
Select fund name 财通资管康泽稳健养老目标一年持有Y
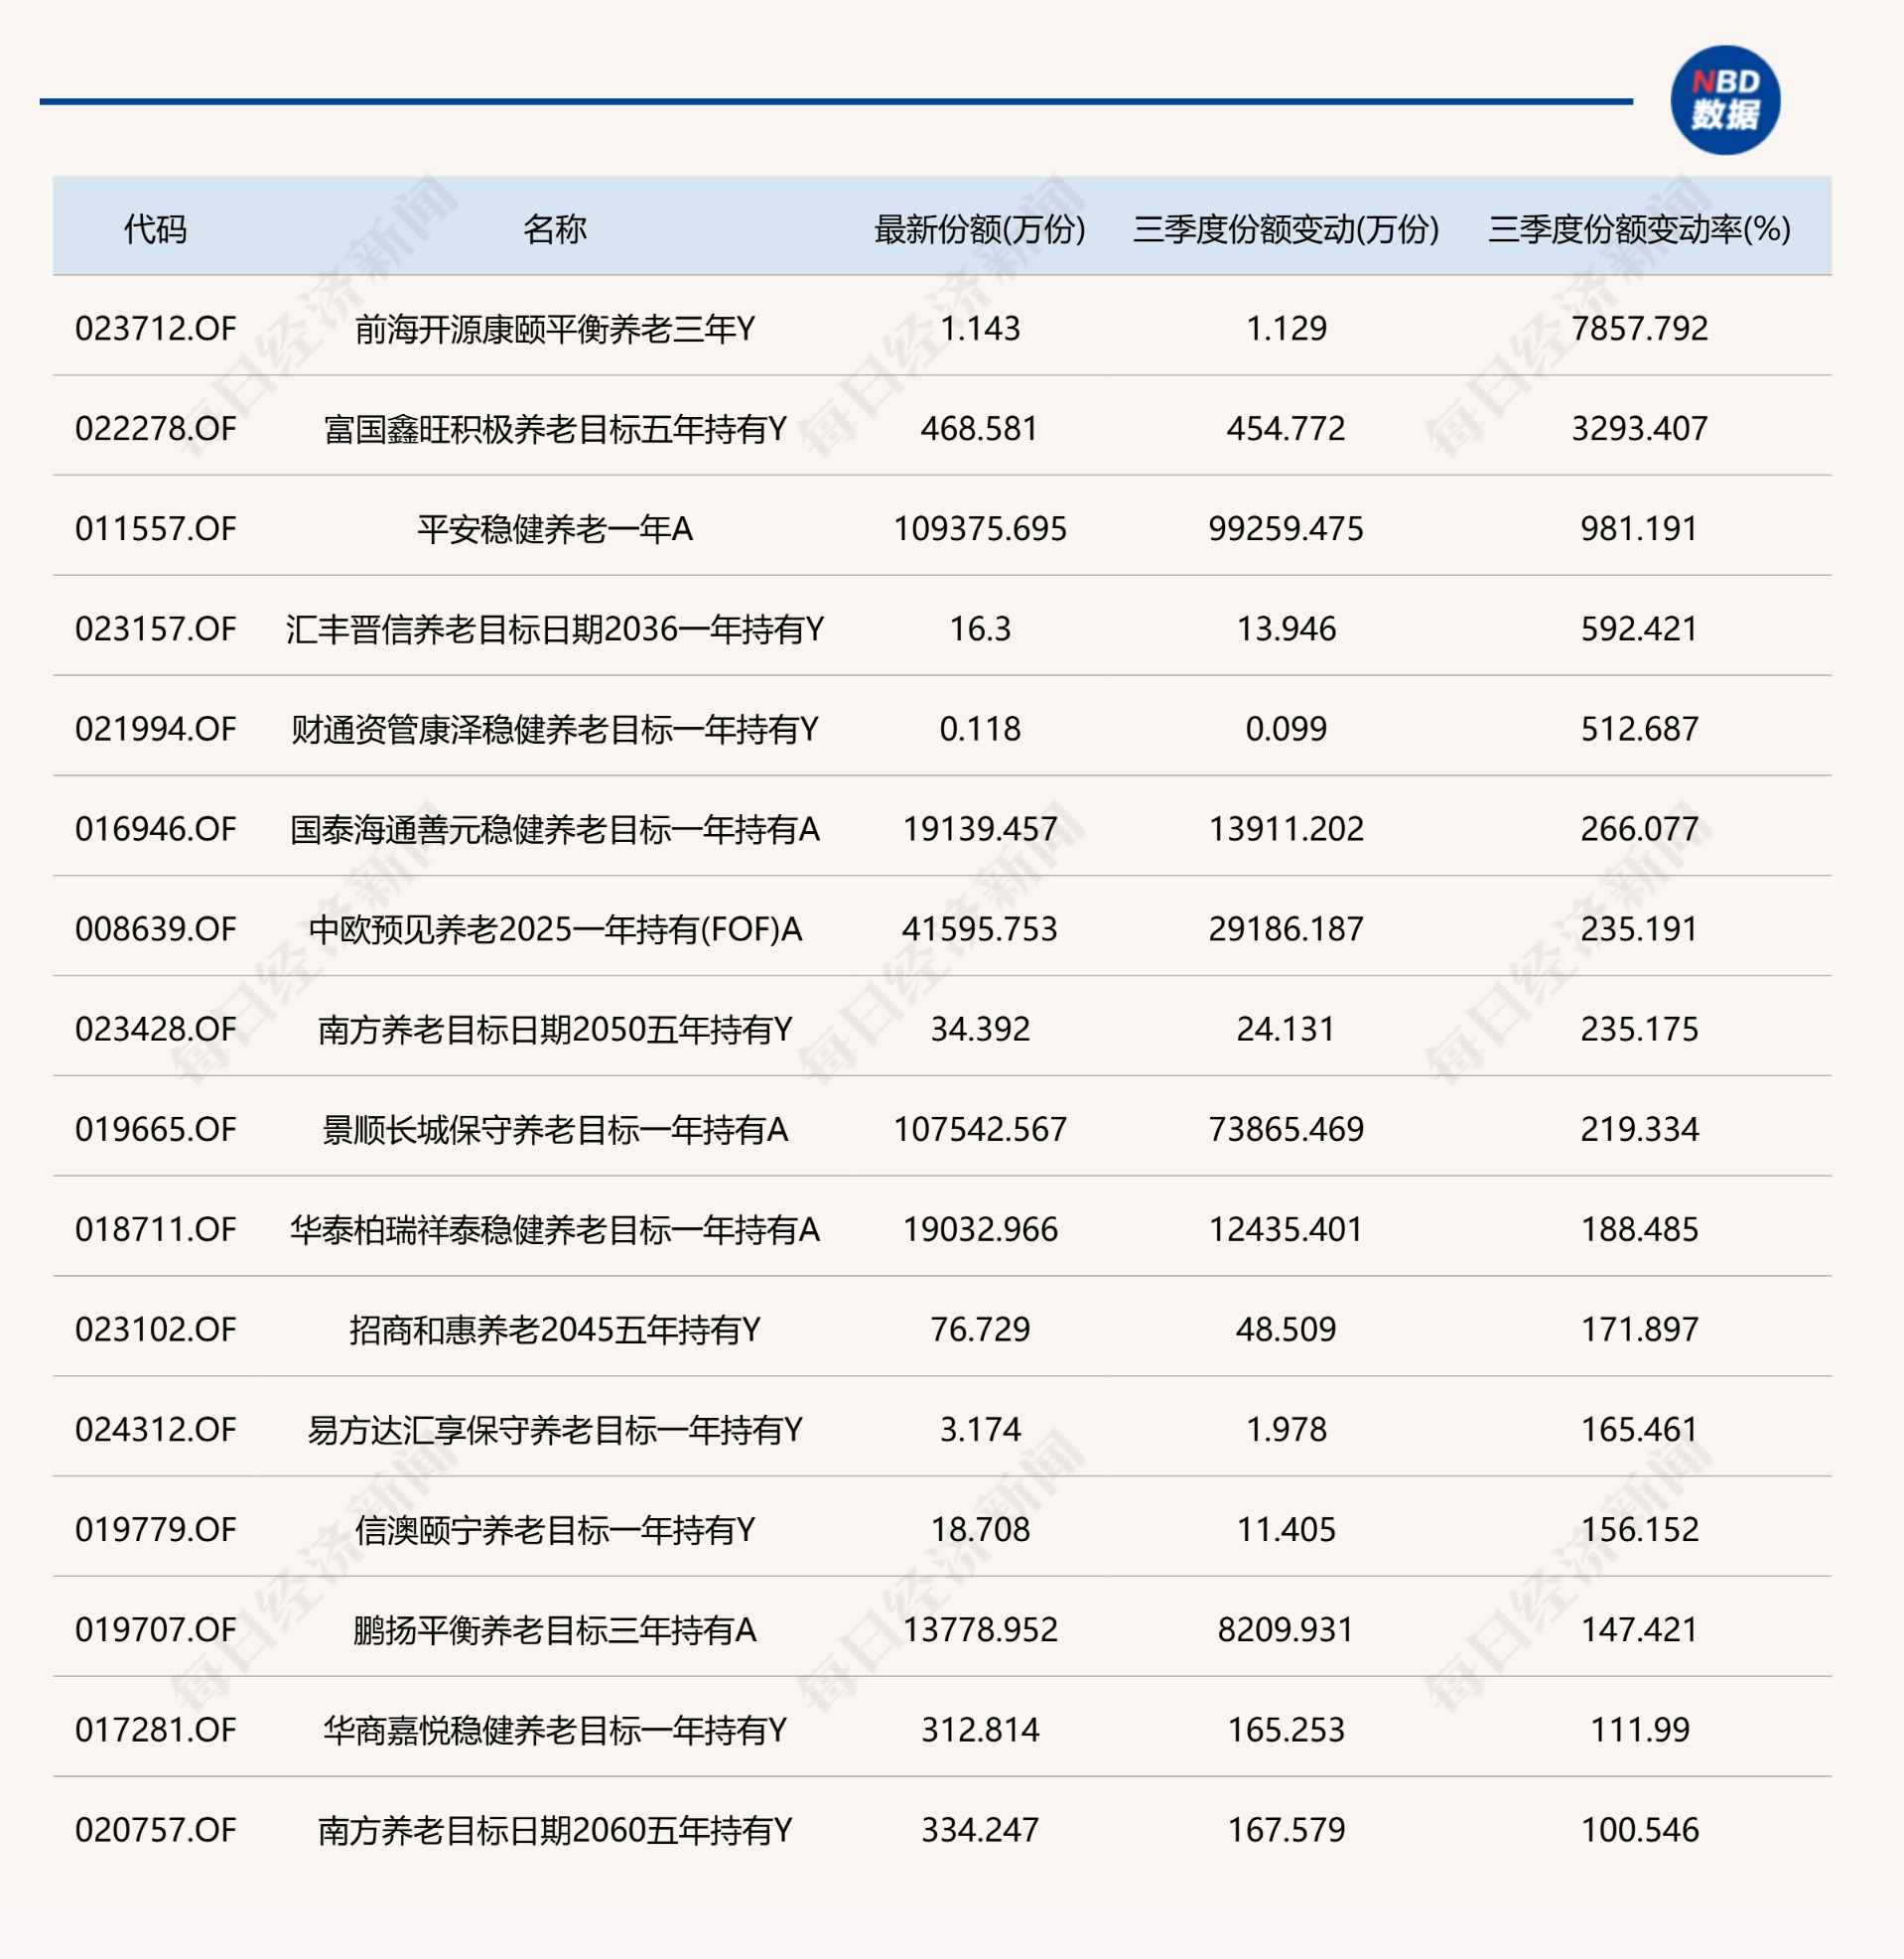[555, 728]
